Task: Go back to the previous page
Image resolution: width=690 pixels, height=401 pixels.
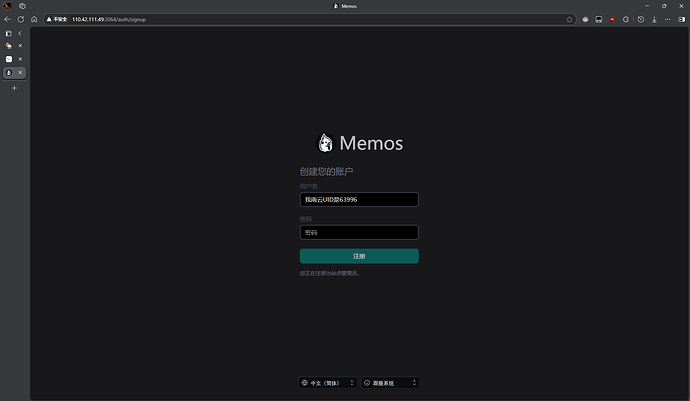Action: (7, 19)
